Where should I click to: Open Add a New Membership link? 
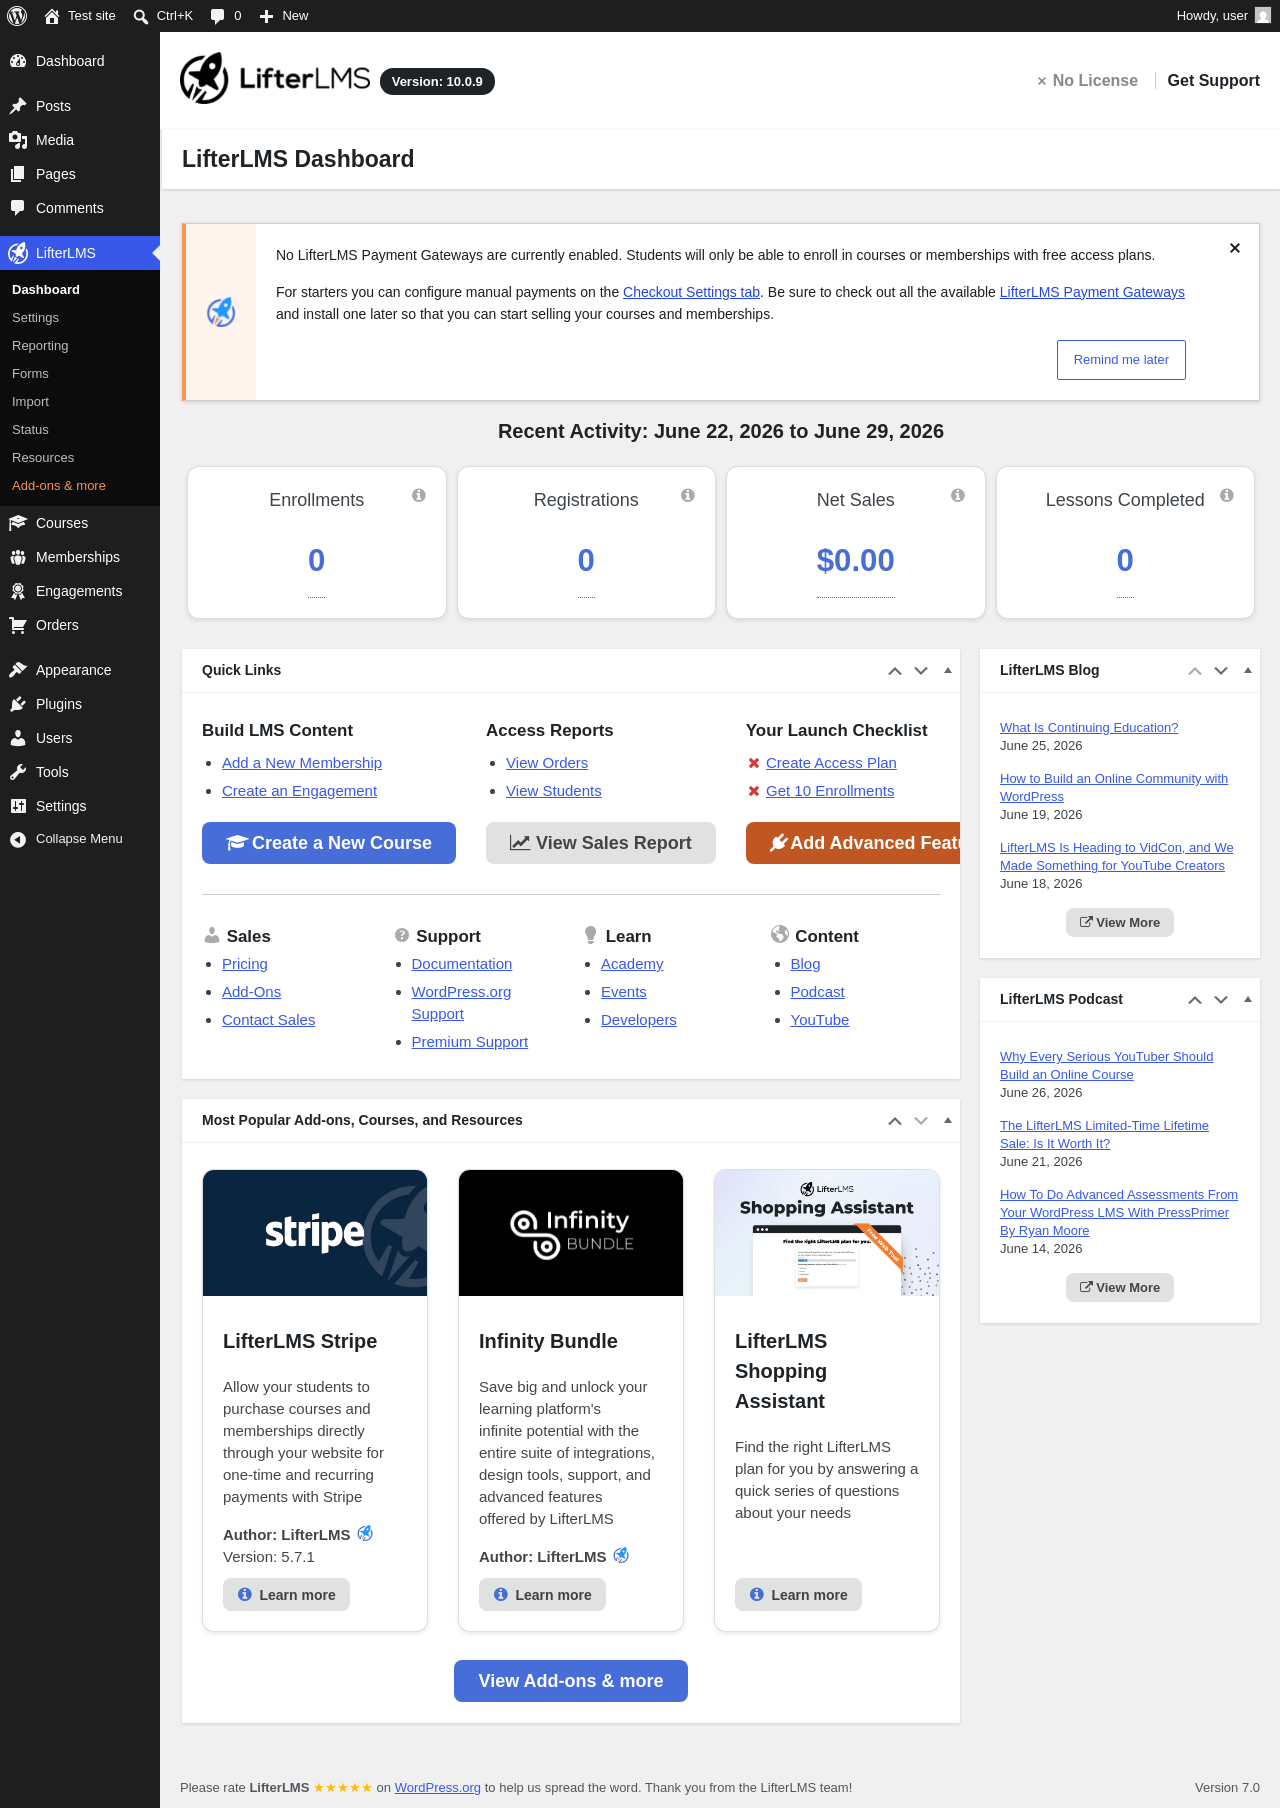(302, 763)
